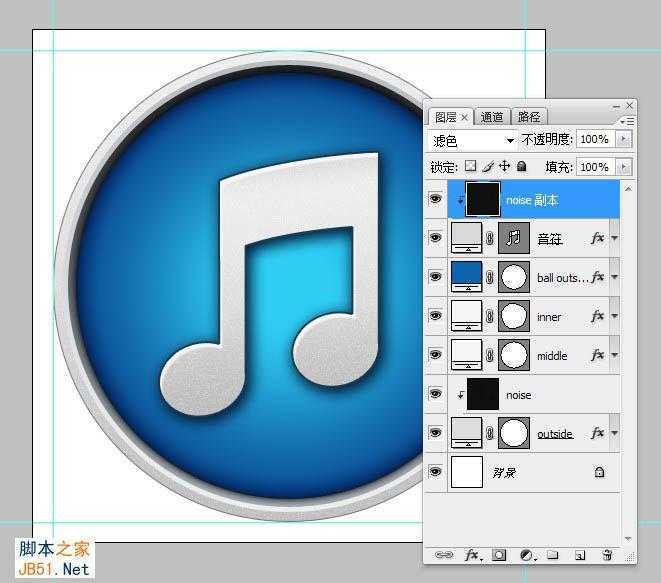Click the fx badge on inner layer

tap(597, 316)
